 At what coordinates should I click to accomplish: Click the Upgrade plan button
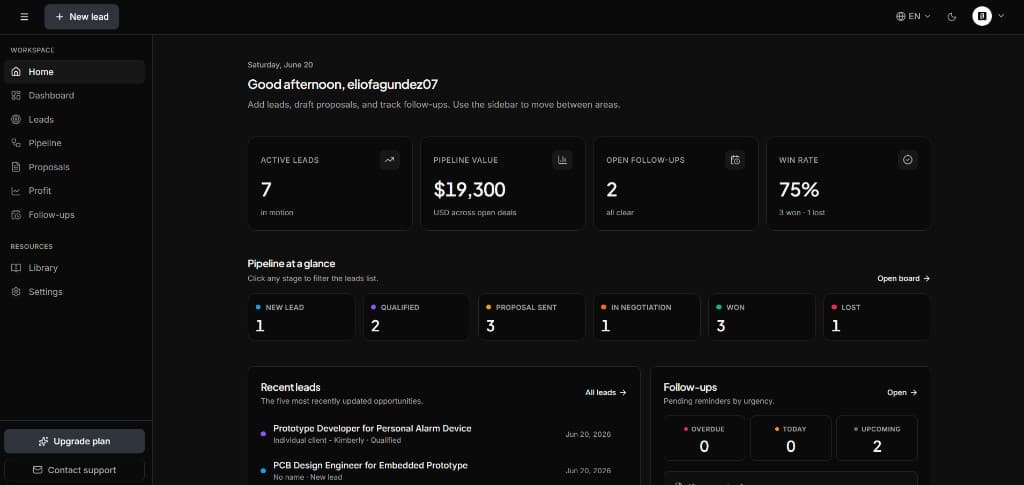[x=74, y=441]
